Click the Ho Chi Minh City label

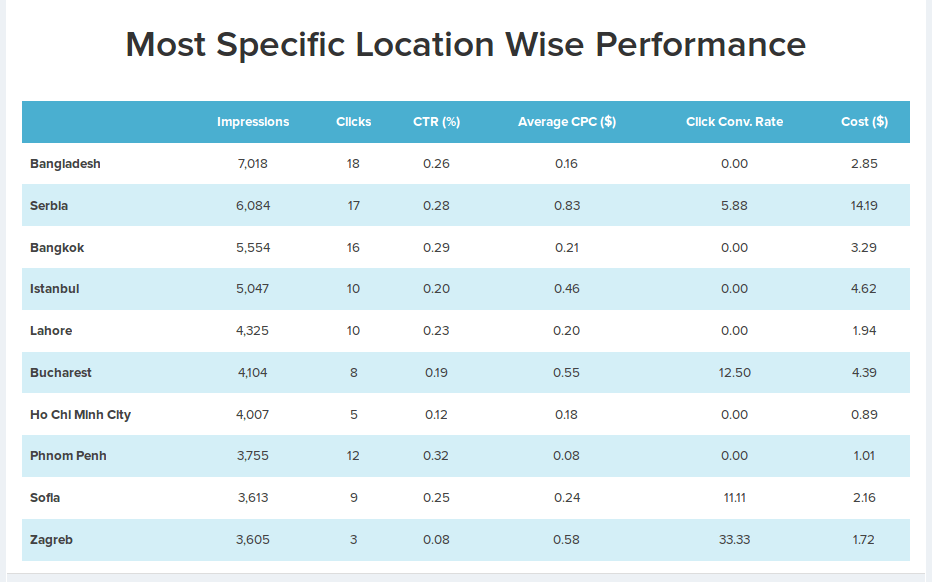[x=80, y=415]
